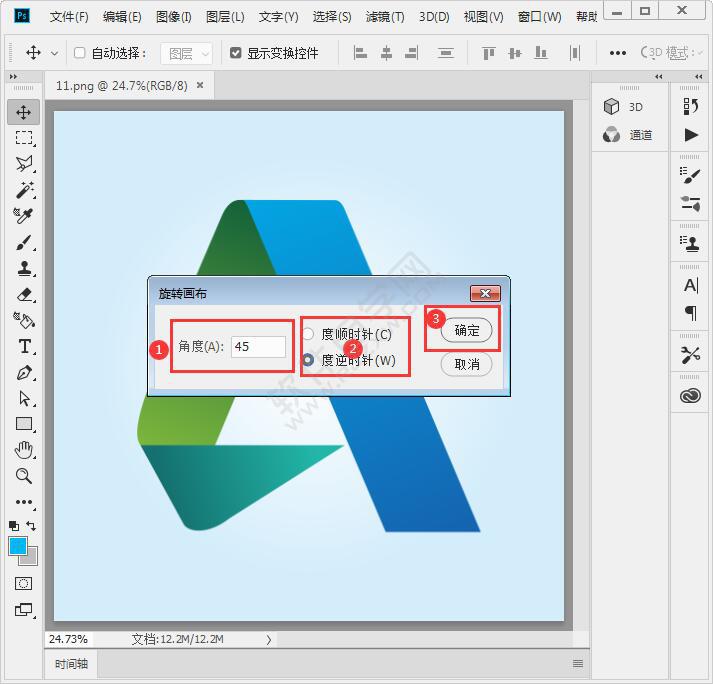Open the 文件(F) menu
This screenshot has height=684, width=713.
pos(69,17)
